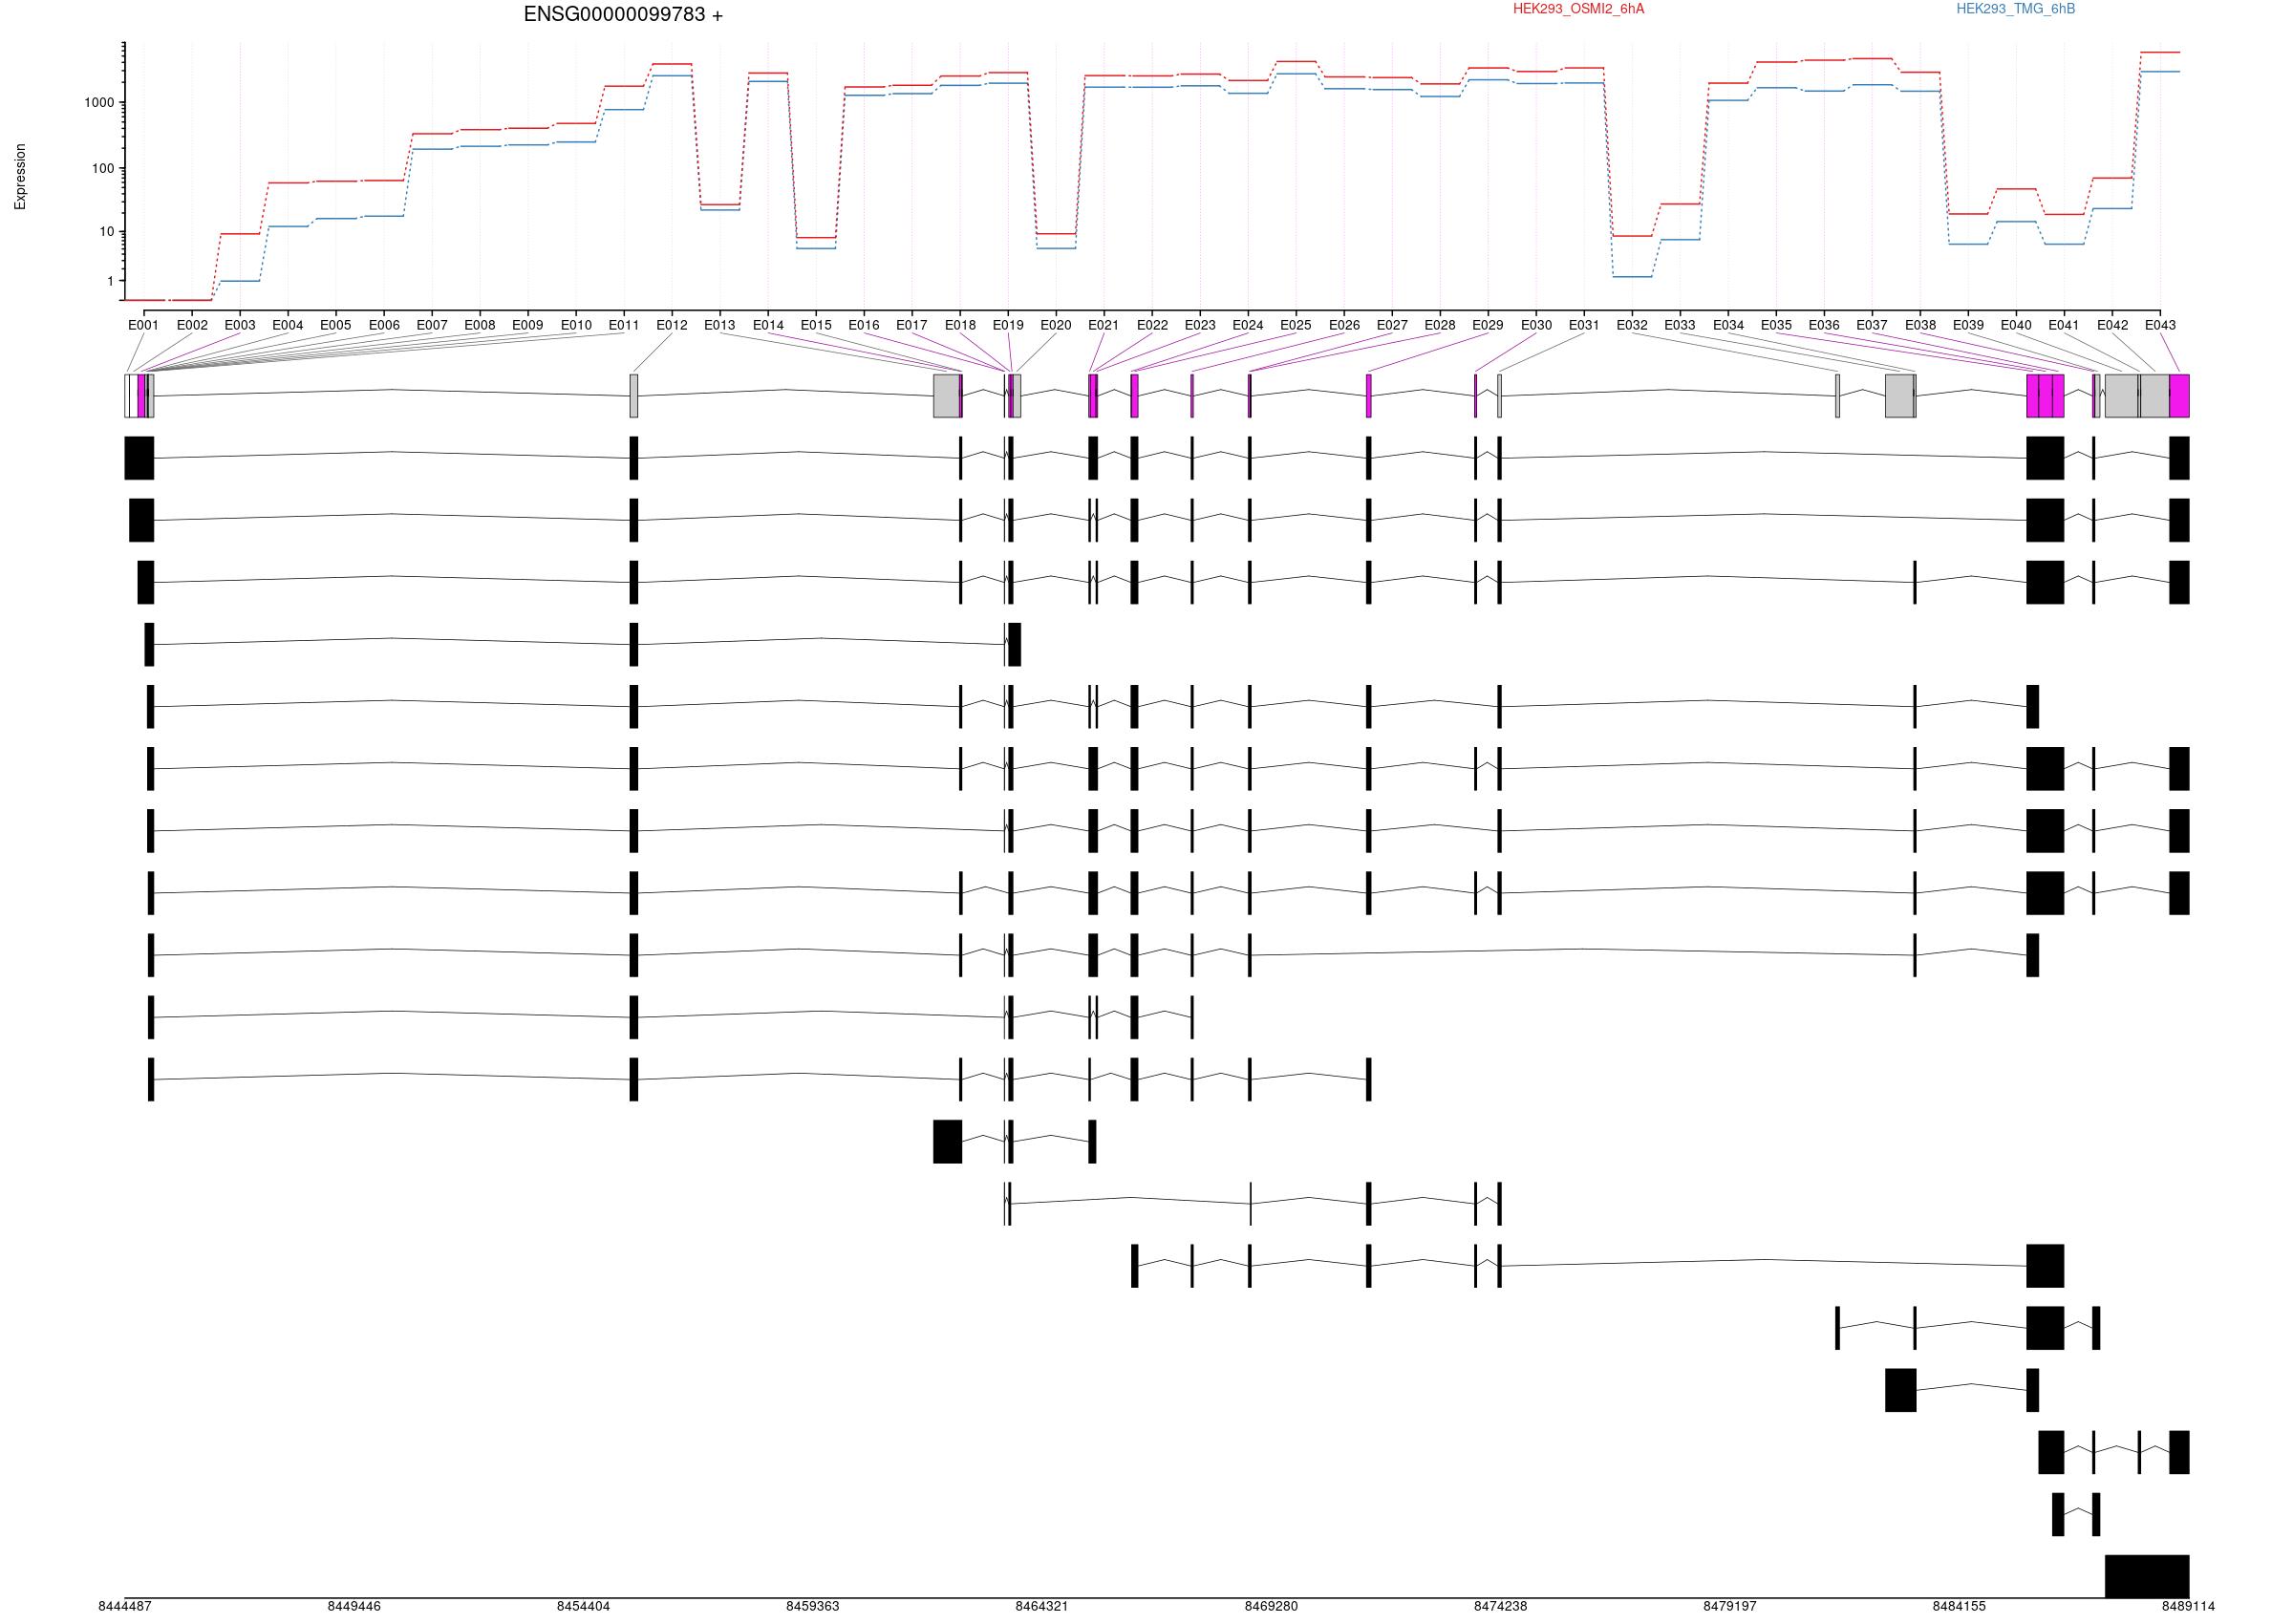
Task: Click exon bin label E017
Action: [x=911, y=325]
